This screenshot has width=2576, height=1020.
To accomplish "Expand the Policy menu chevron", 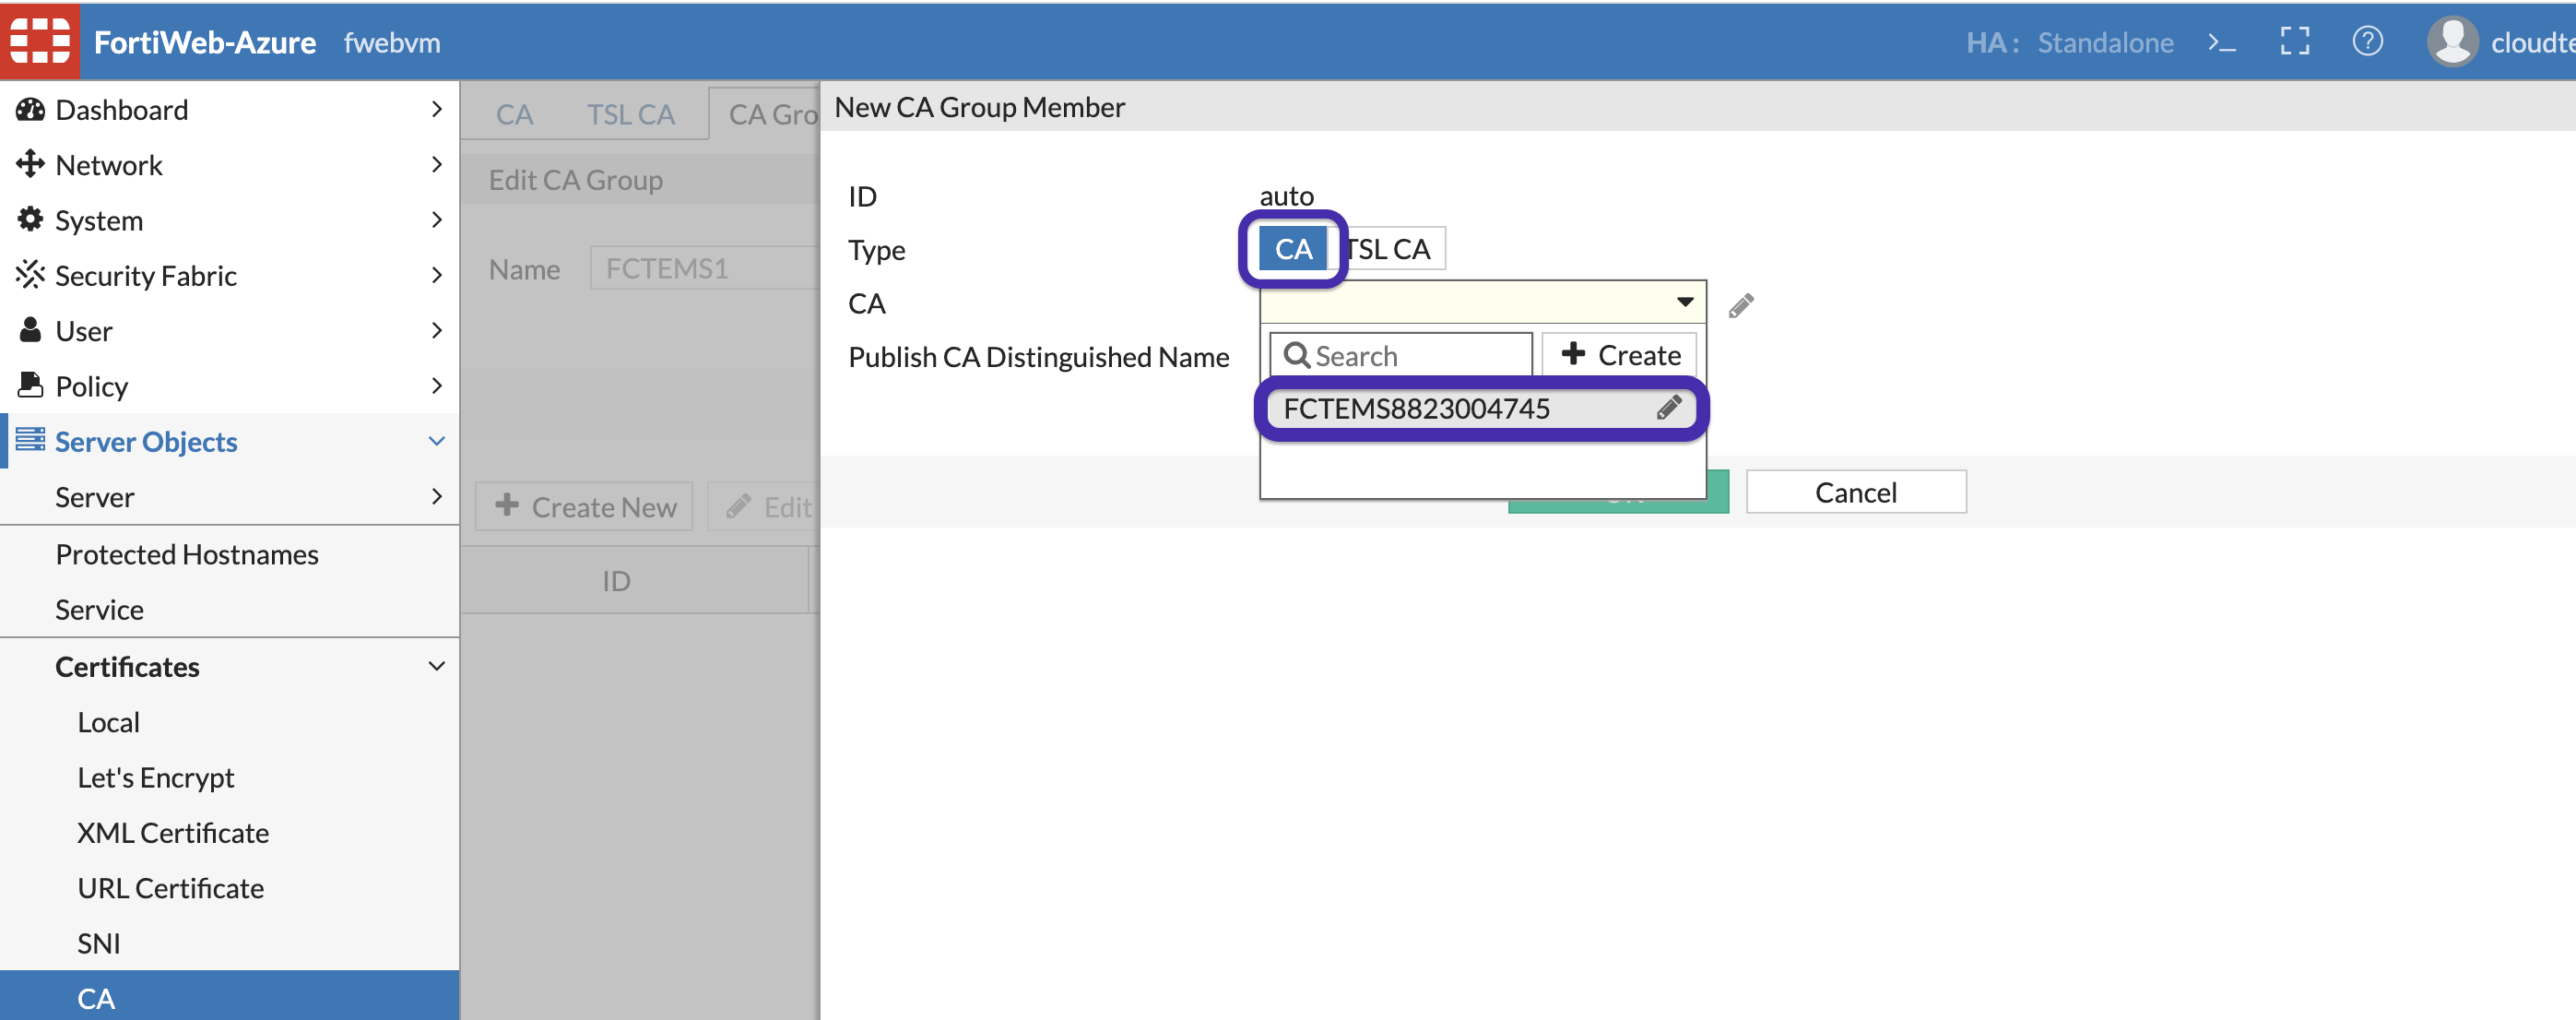I will 436,385.
